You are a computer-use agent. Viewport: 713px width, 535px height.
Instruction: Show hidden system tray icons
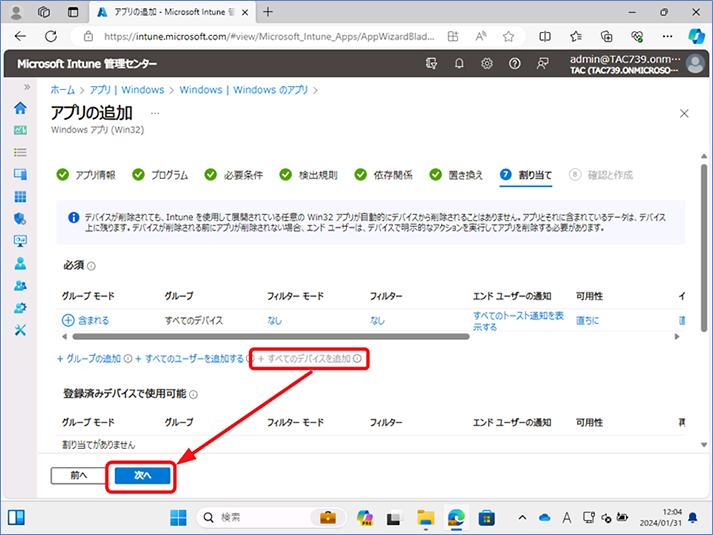(522, 517)
